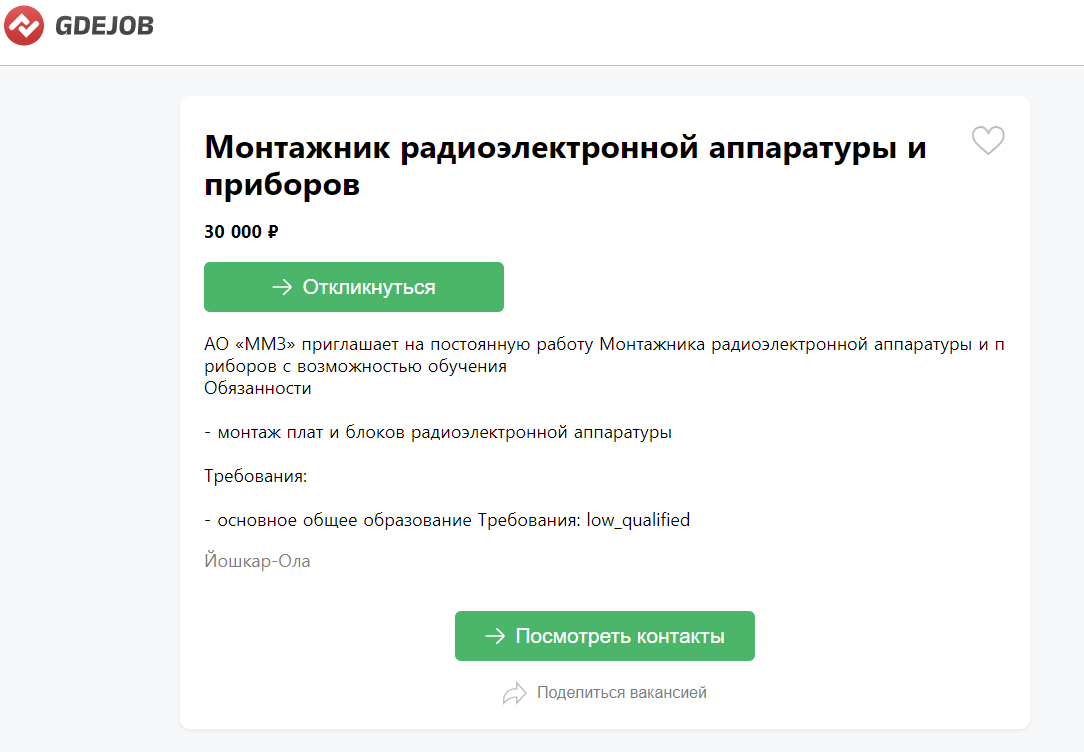Click the arrow icon inside Откликнуться button
This screenshot has height=752, width=1084.
click(x=282, y=287)
